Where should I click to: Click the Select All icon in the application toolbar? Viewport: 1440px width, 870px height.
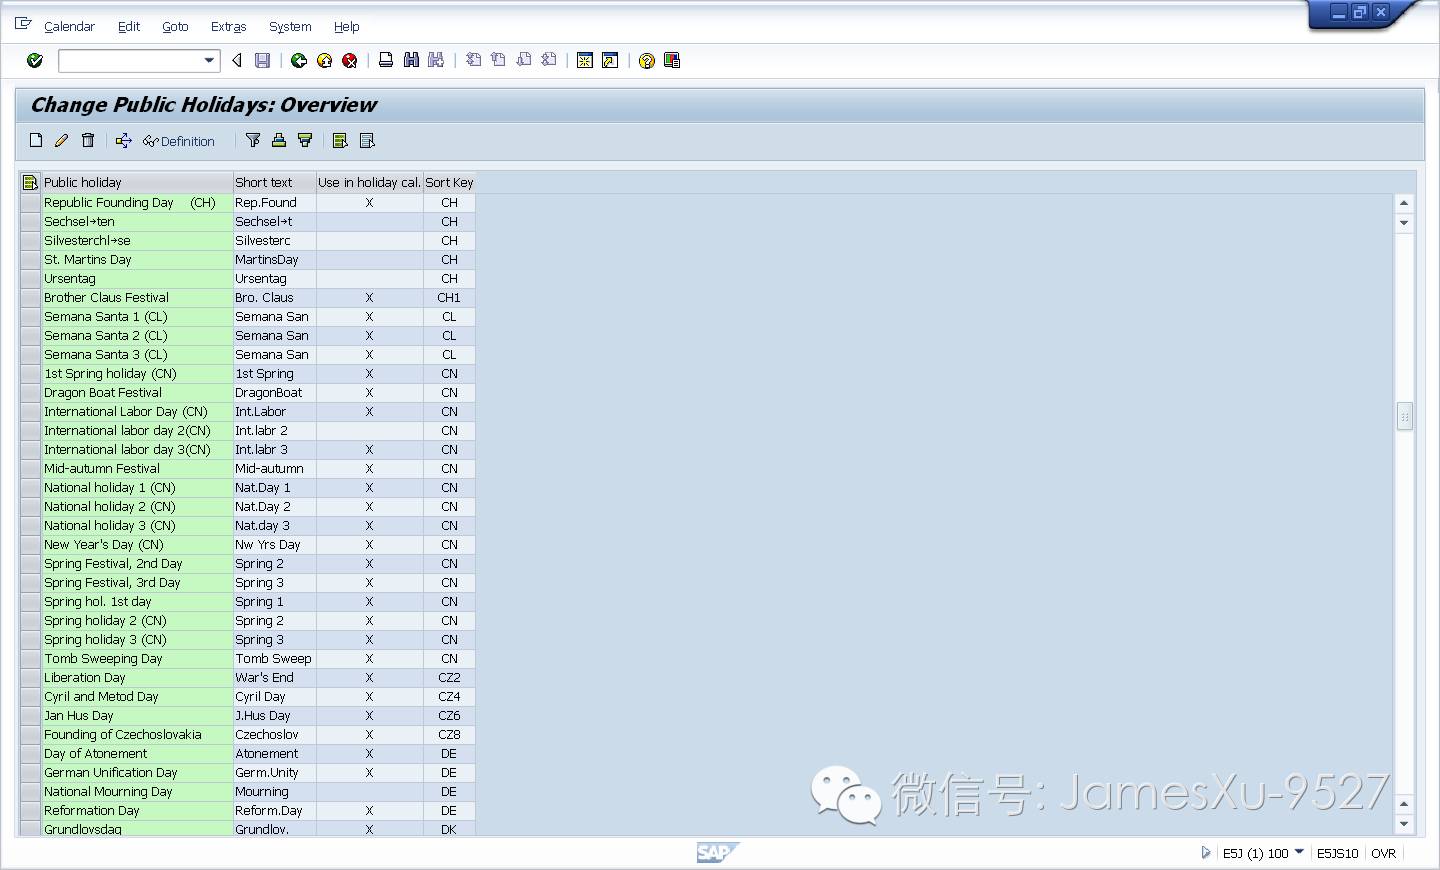(x=340, y=141)
